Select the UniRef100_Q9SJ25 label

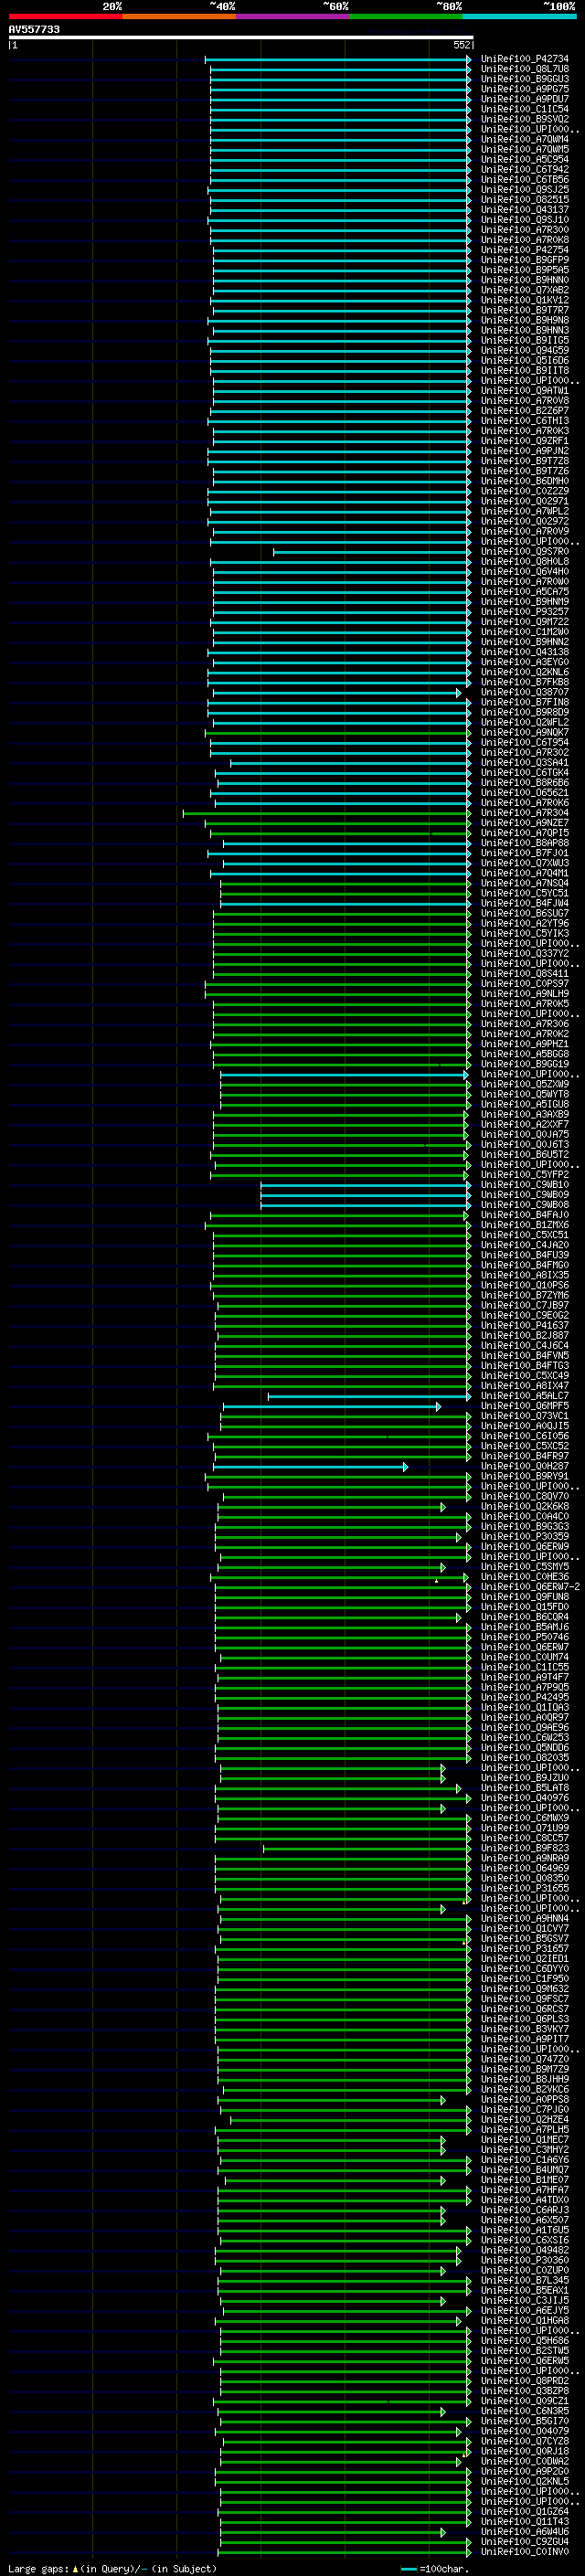click(x=524, y=190)
